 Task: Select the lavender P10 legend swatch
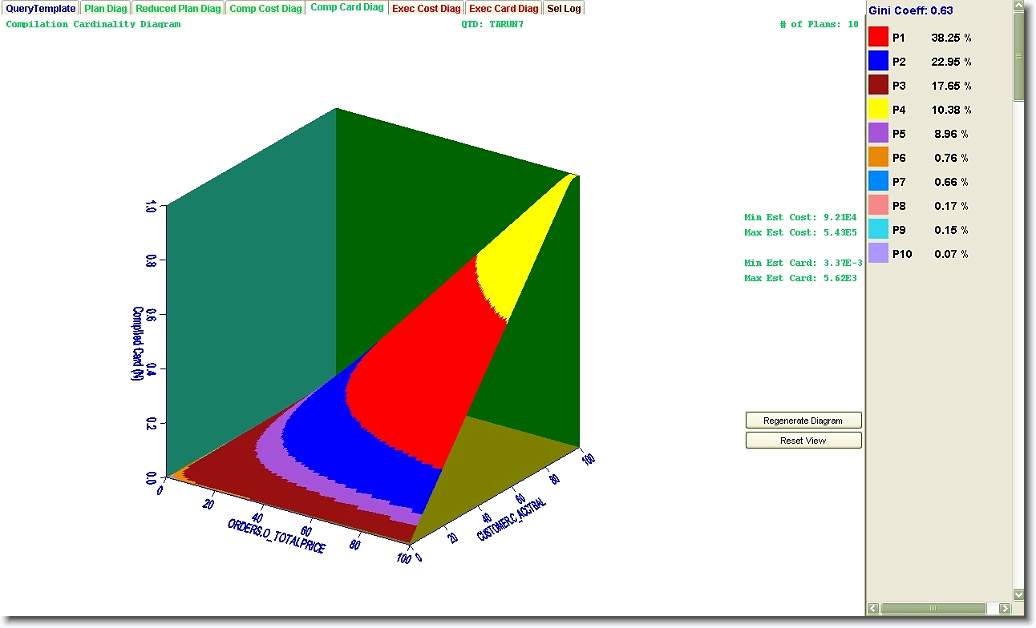coord(878,253)
